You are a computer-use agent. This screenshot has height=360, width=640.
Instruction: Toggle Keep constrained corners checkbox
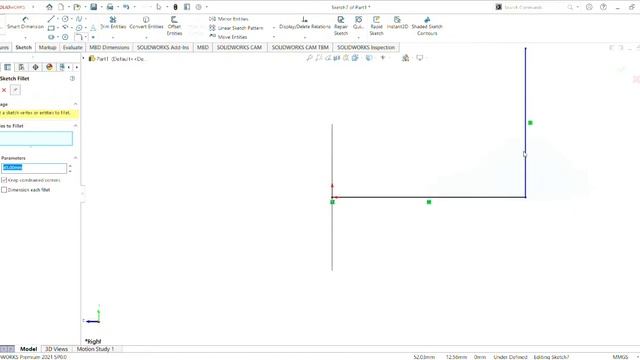tap(4, 180)
